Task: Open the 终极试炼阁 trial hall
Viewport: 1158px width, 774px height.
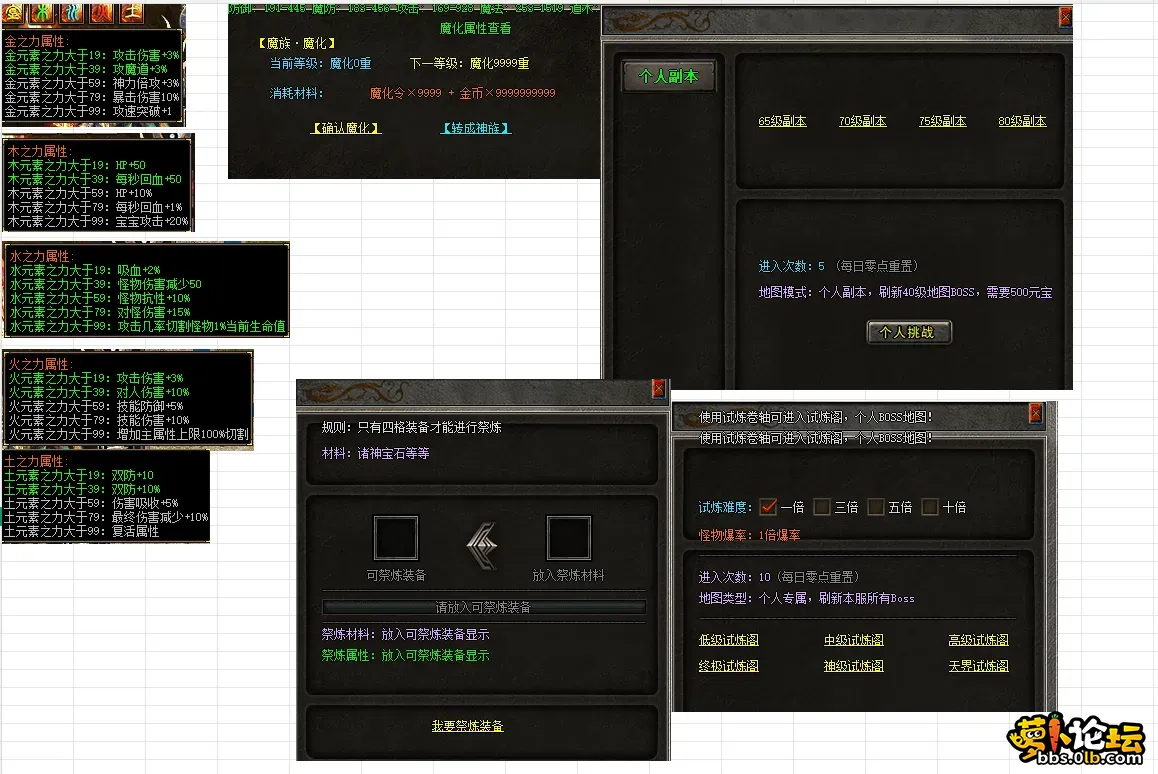Action: coord(729,666)
